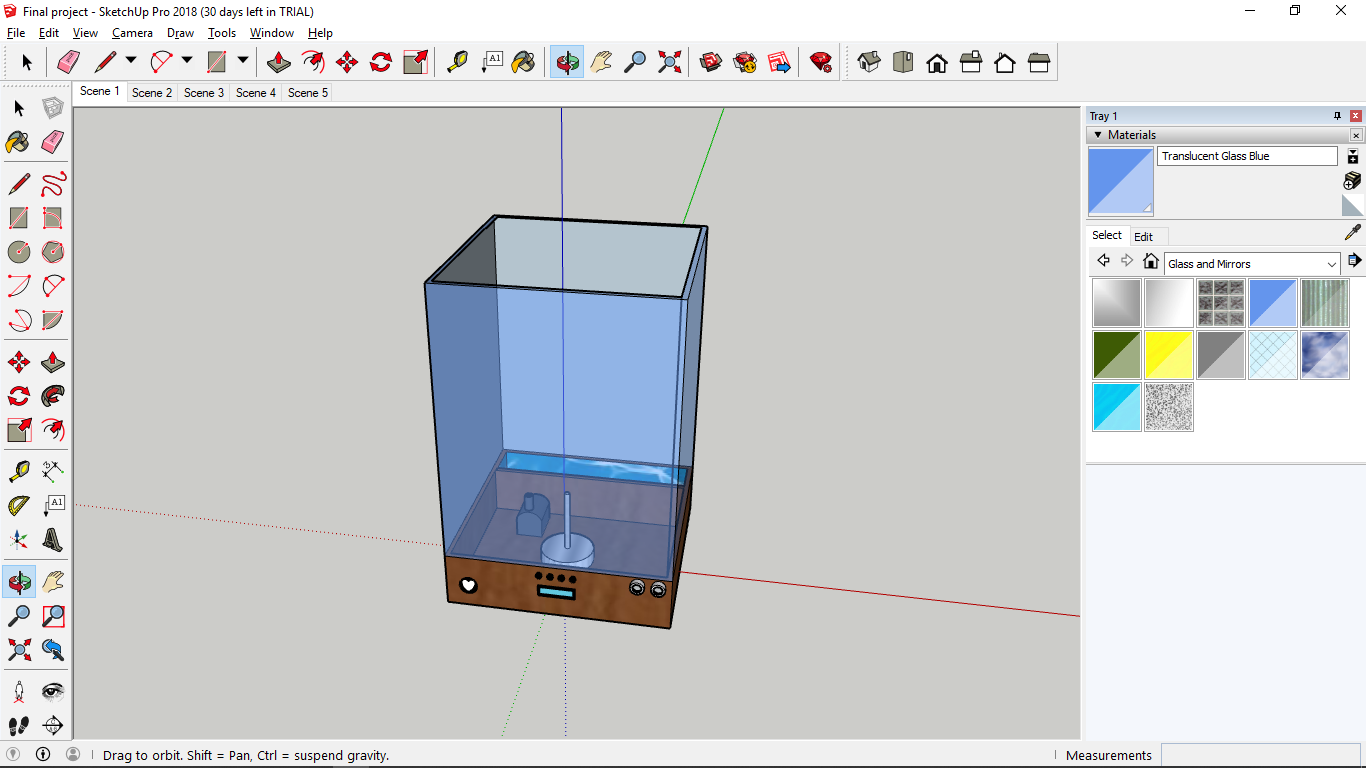The height and width of the screenshot is (768, 1366).
Task: Activate the Walk tool footprints icon
Action: 19,725
